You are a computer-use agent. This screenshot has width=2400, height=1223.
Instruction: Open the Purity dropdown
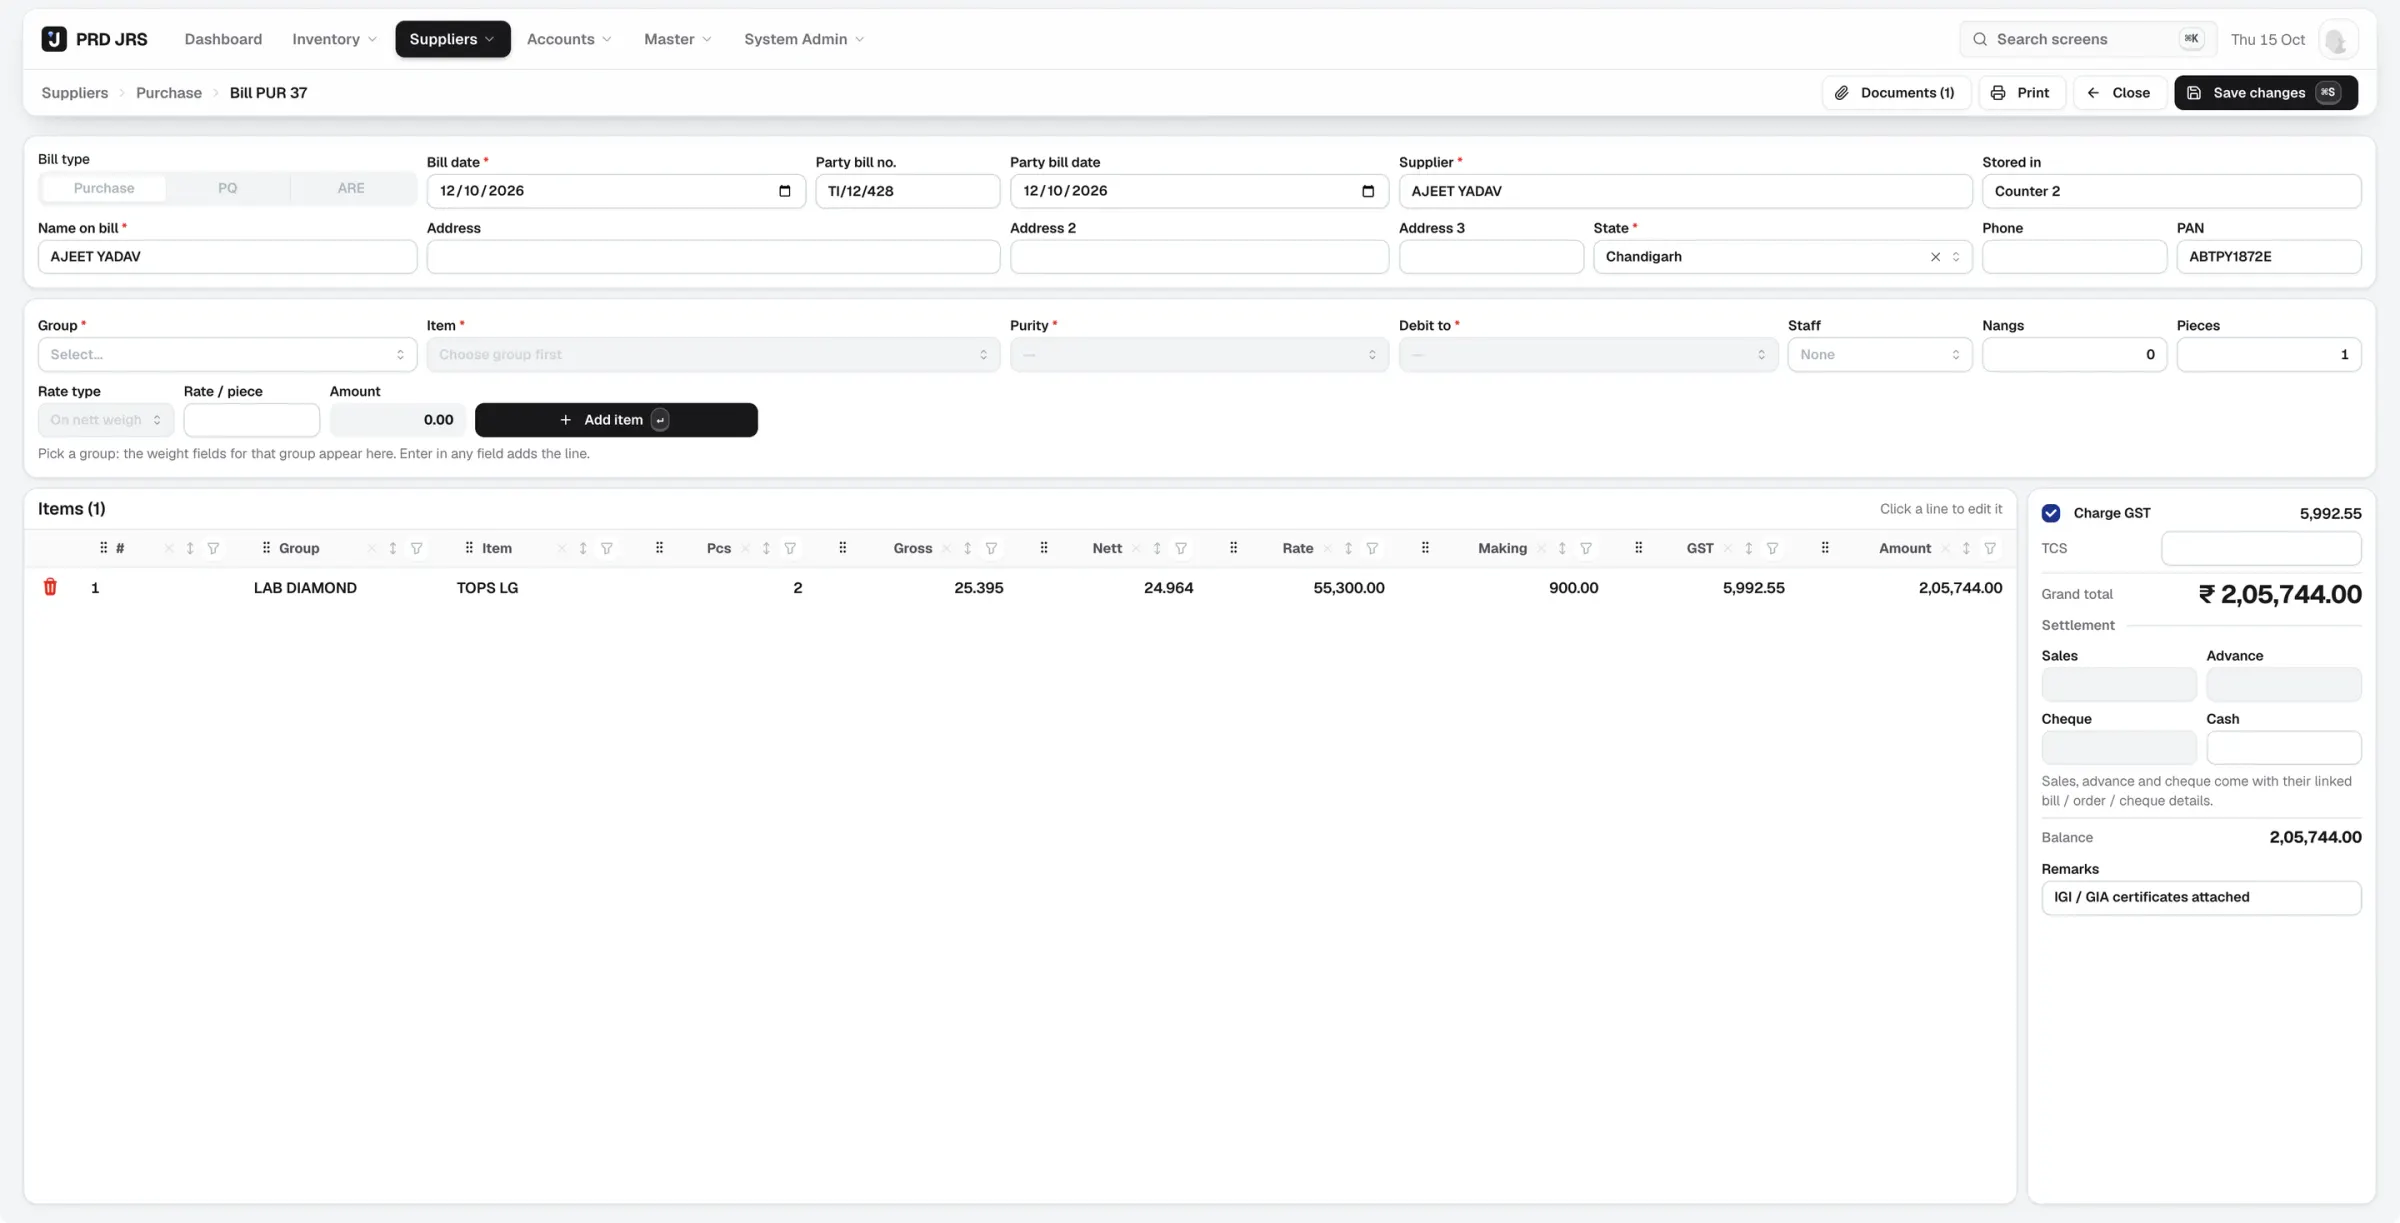pos(1199,355)
